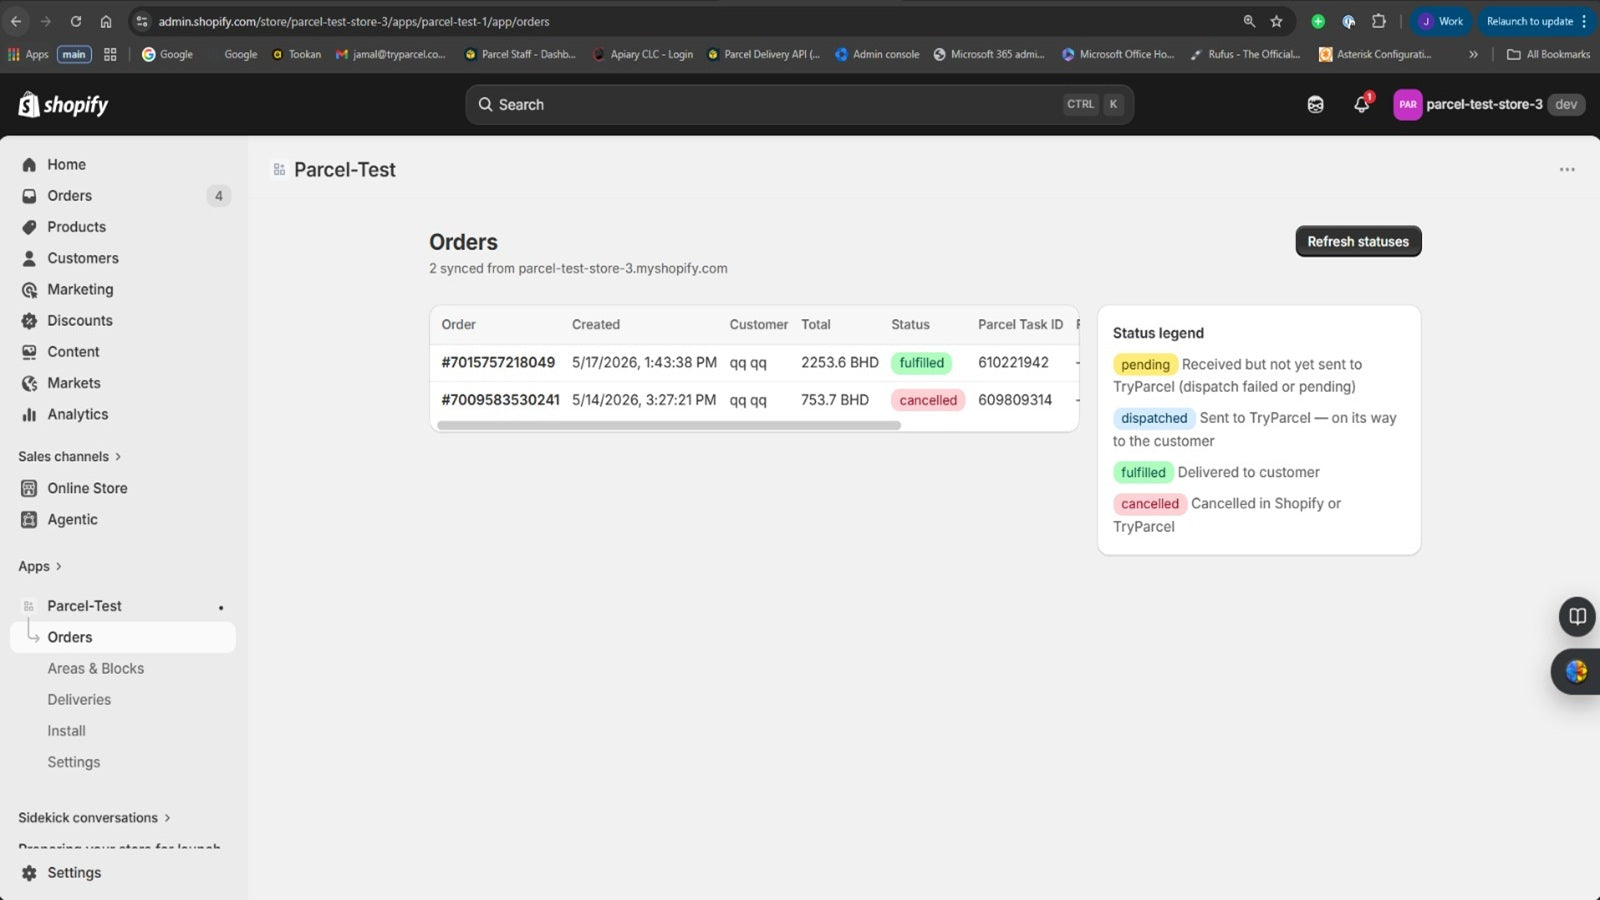
Task: Open Areas & Blocks page
Action: point(95,669)
